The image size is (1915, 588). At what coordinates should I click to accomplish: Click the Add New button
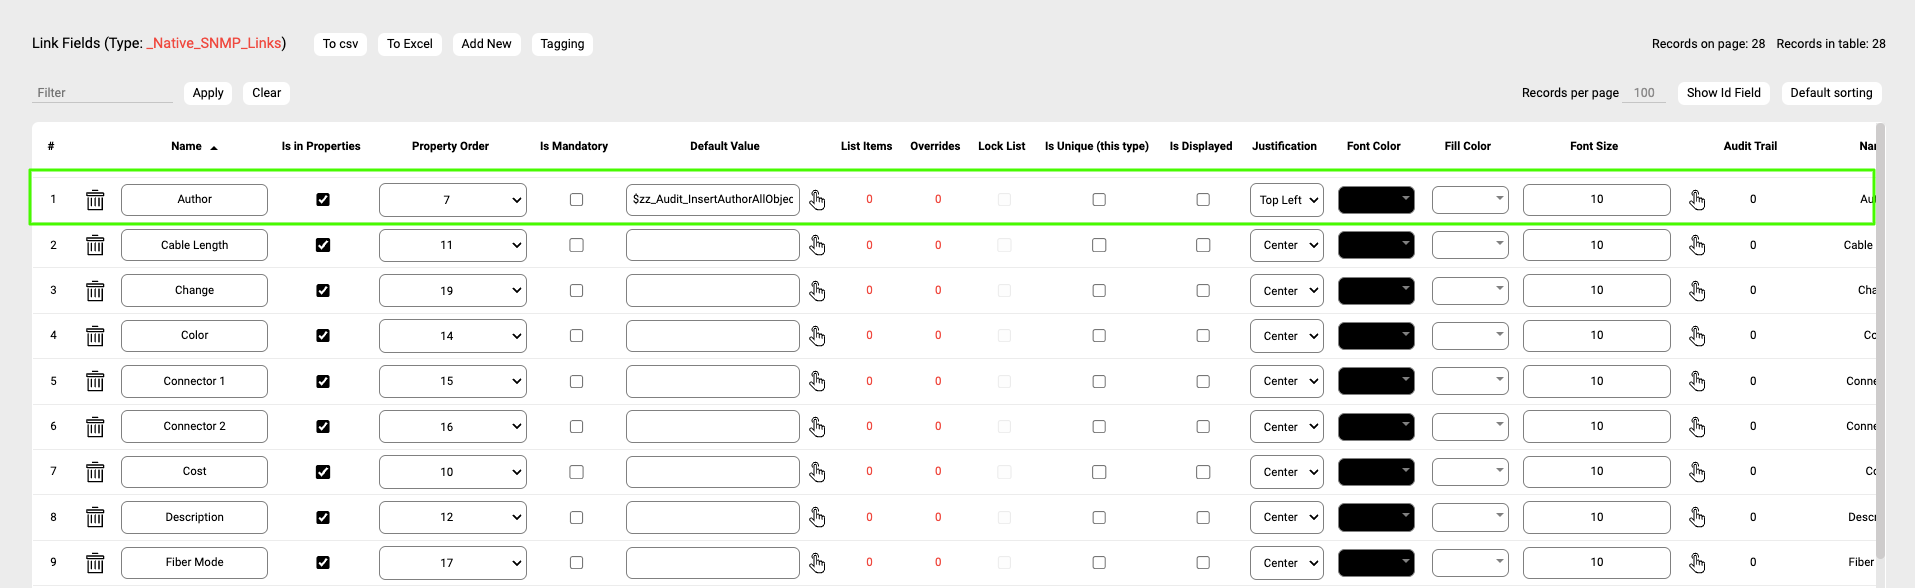(x=486, y=44)
